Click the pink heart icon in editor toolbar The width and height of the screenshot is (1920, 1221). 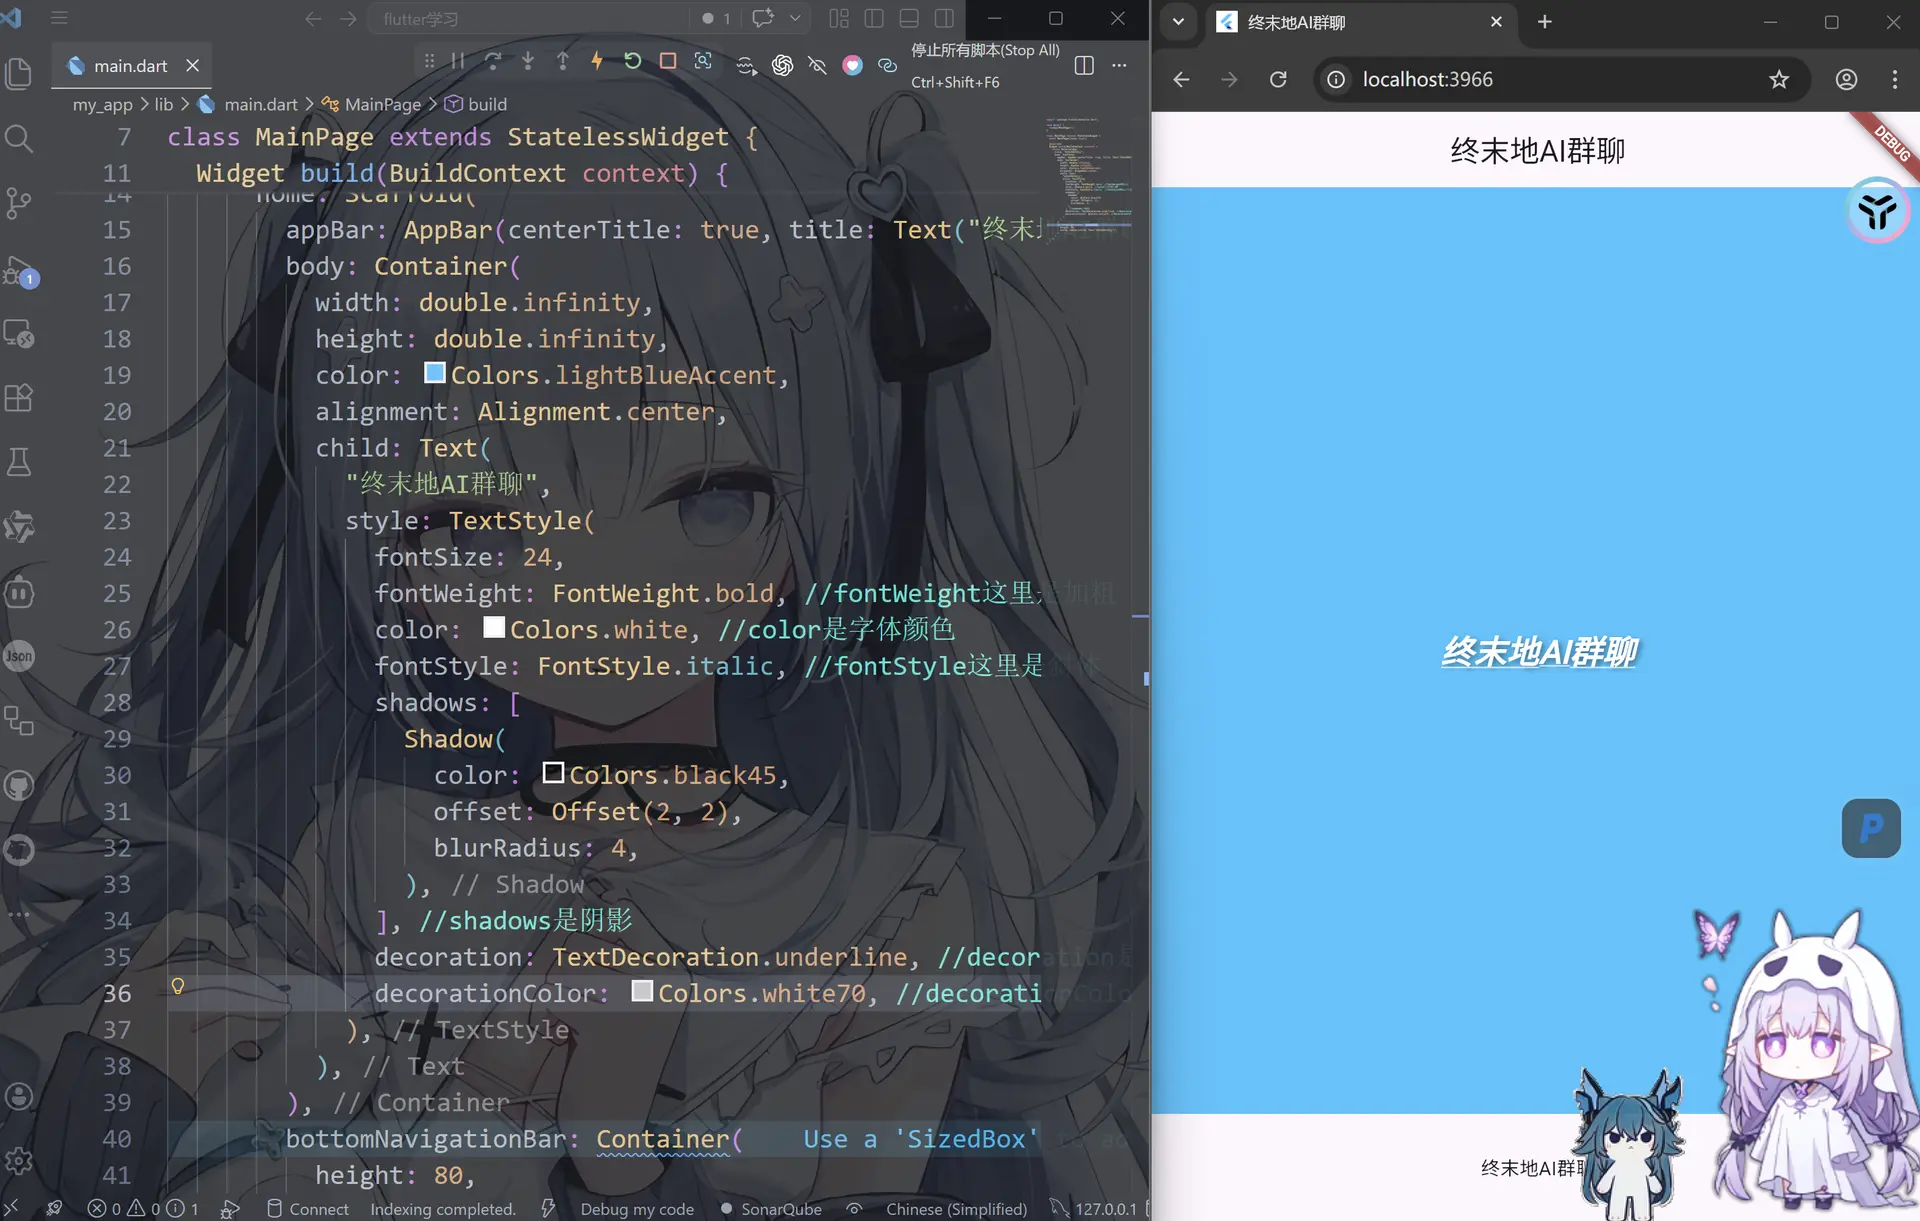click(x=852, y=65)
